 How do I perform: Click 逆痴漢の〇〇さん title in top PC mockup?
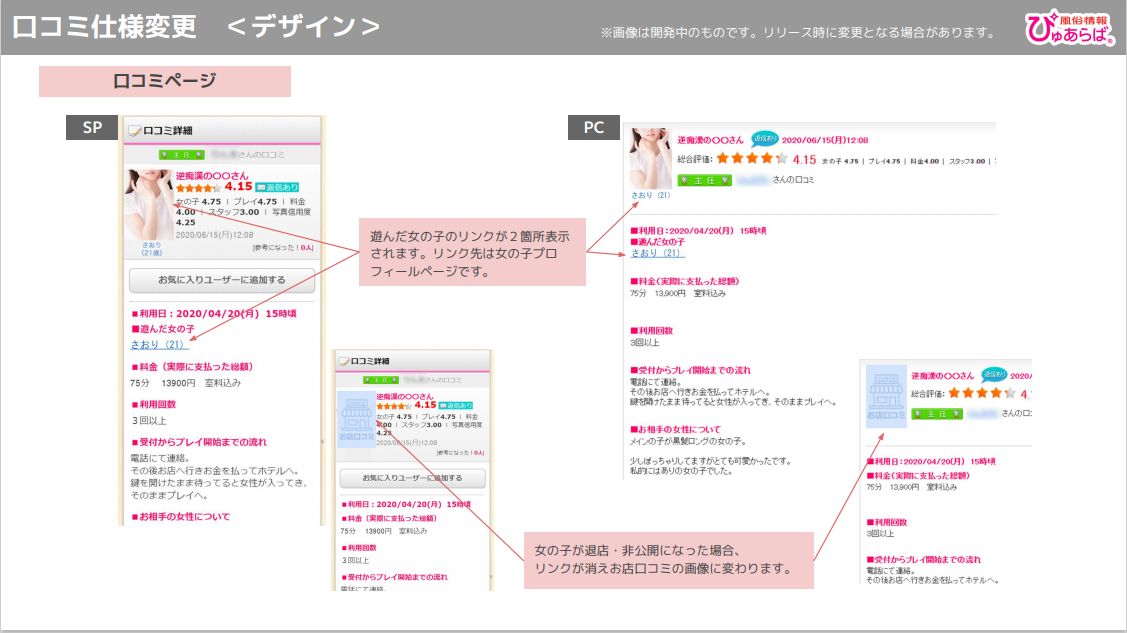710,140
